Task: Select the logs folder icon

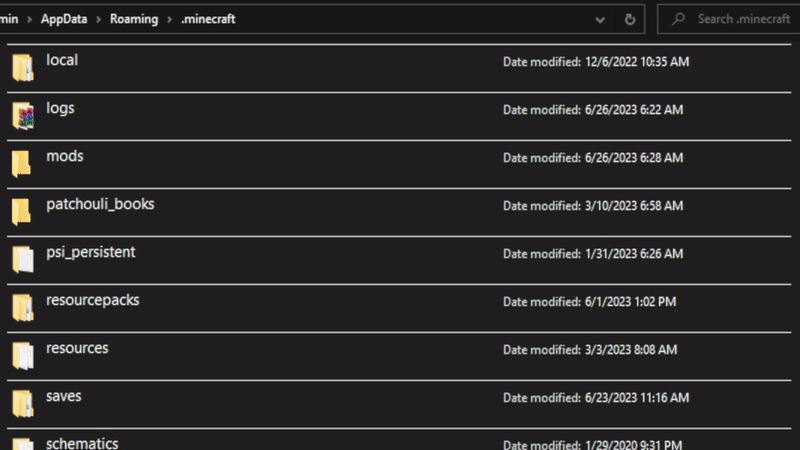Action: (22, 116)
